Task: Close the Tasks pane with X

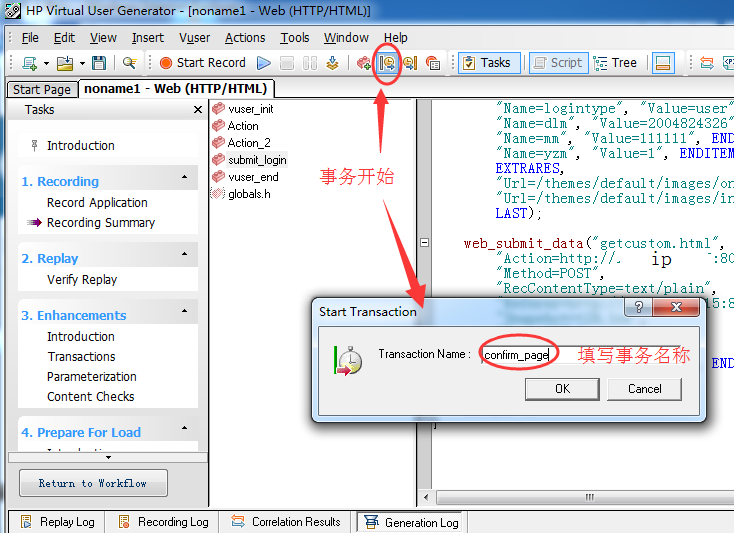Action: [x=198, y=110]
